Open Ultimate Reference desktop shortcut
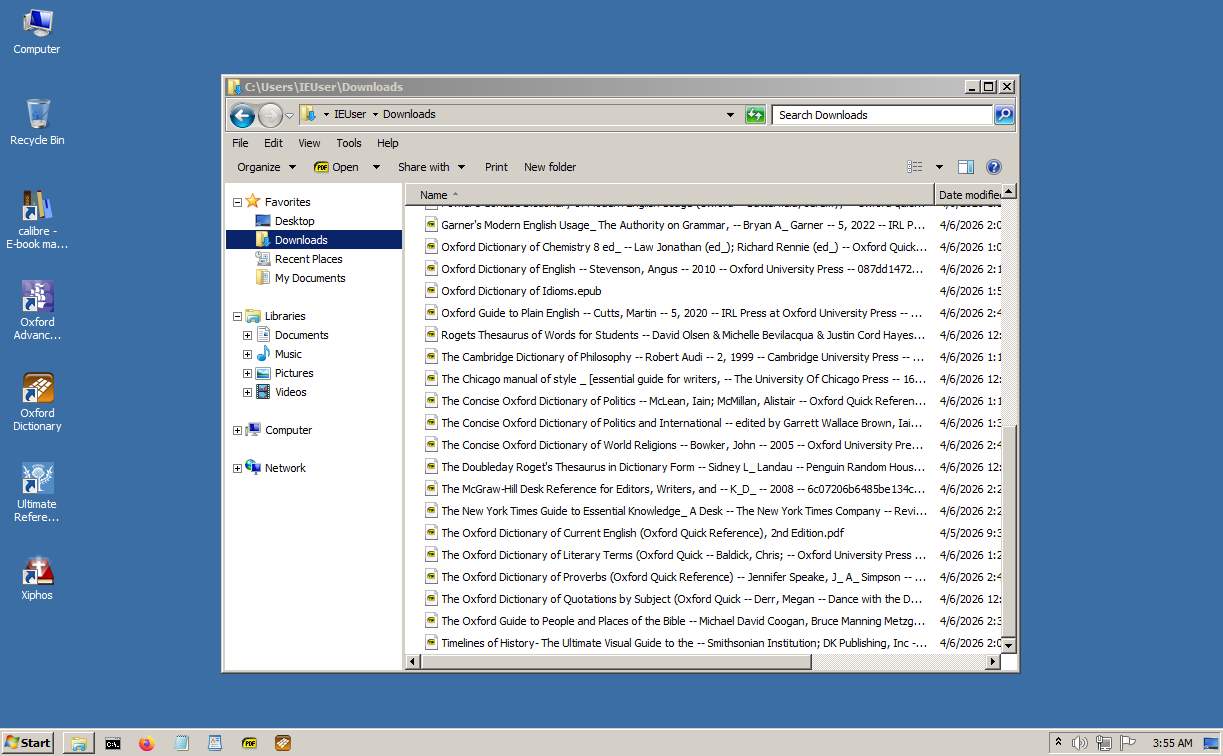Screen dimensions: 1223x756 [x=37, y=493]
